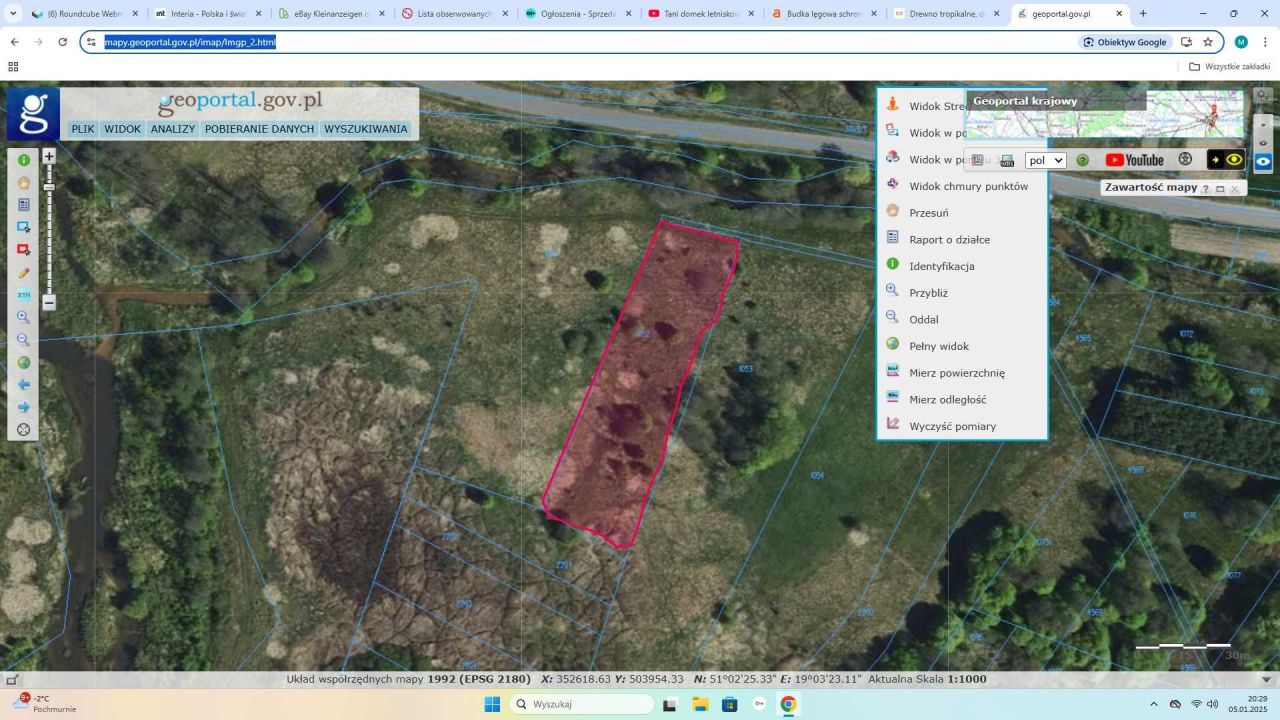Select the pan hand tool in left toolbar
The width and height of the screenshot is (1280, 720).
click(x=24, y=183)
